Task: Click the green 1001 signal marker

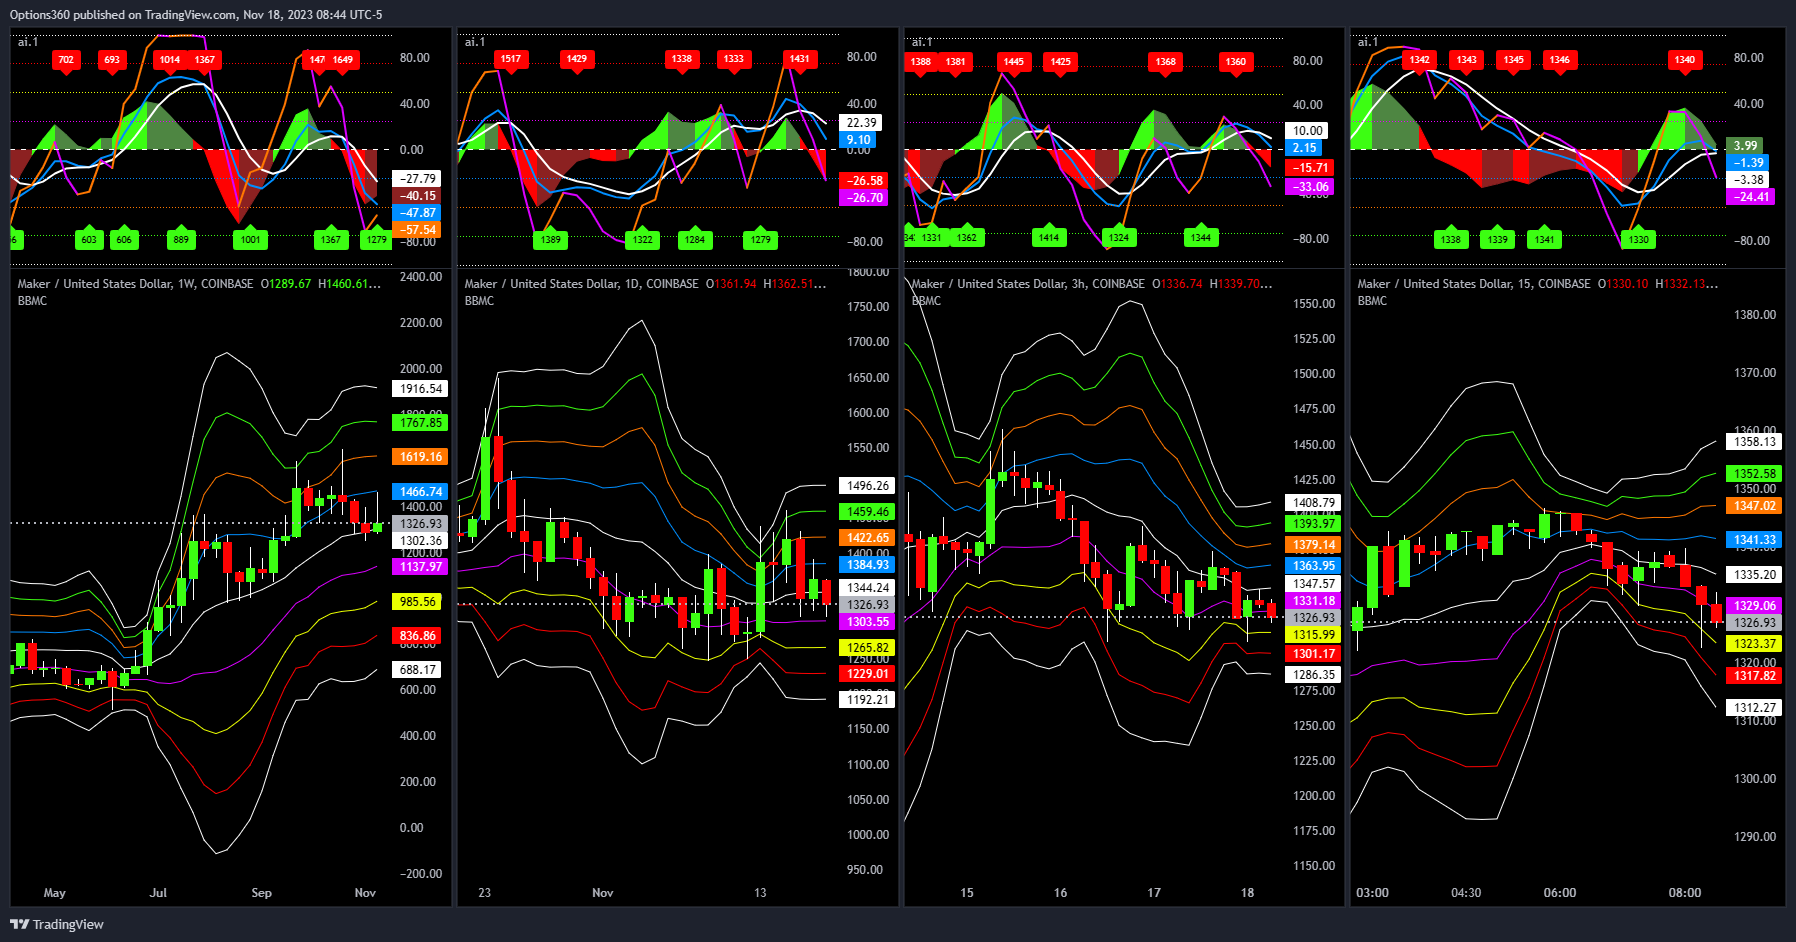Action: pos(250,239)
